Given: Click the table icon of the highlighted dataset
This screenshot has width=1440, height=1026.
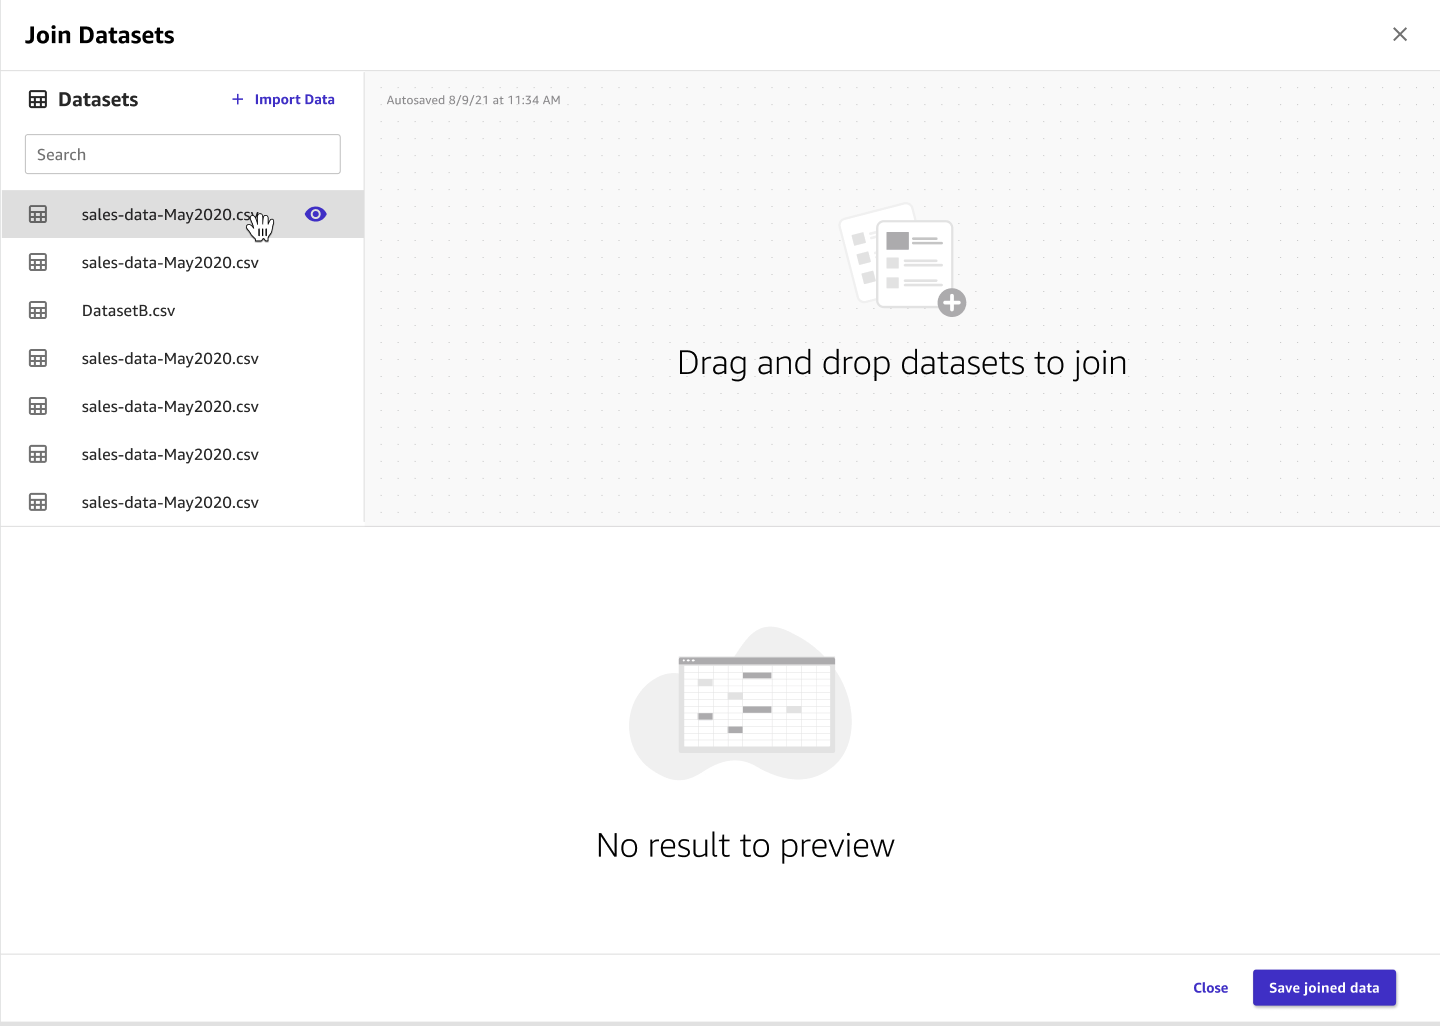Looking at the screenshot, I should 38,214.
